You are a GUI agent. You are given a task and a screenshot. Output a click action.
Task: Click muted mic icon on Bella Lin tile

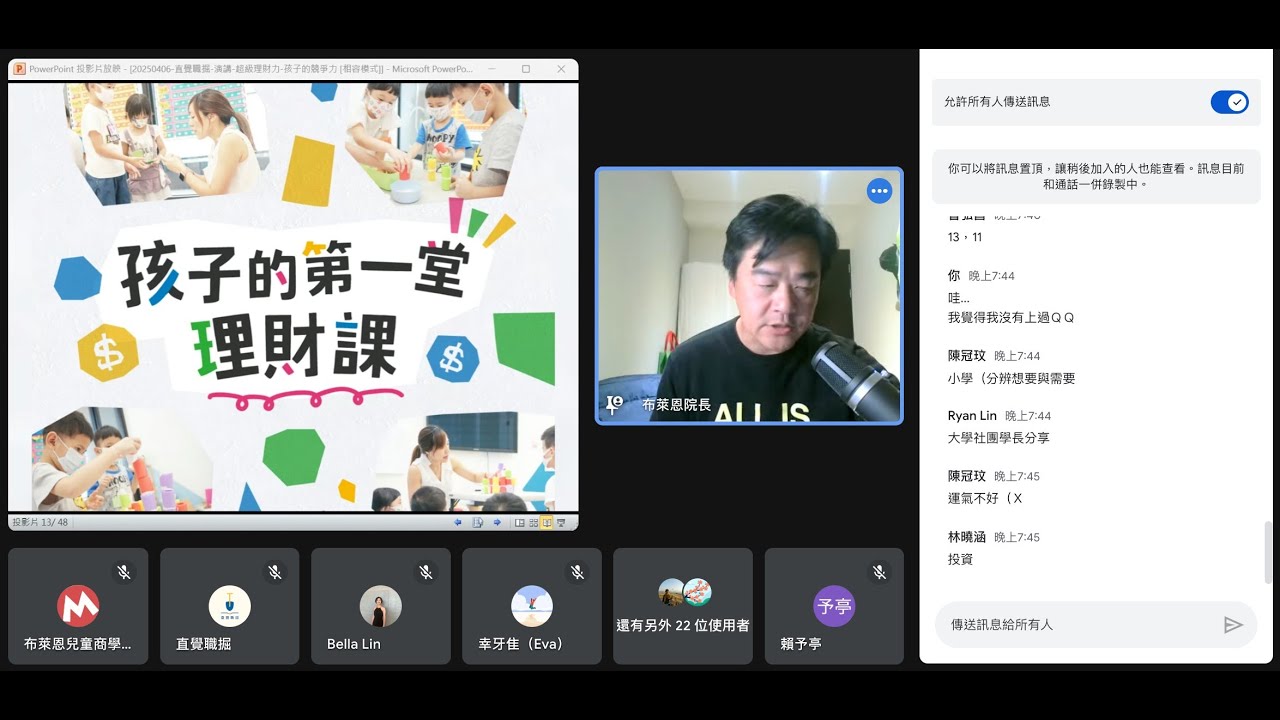[426, 572]
